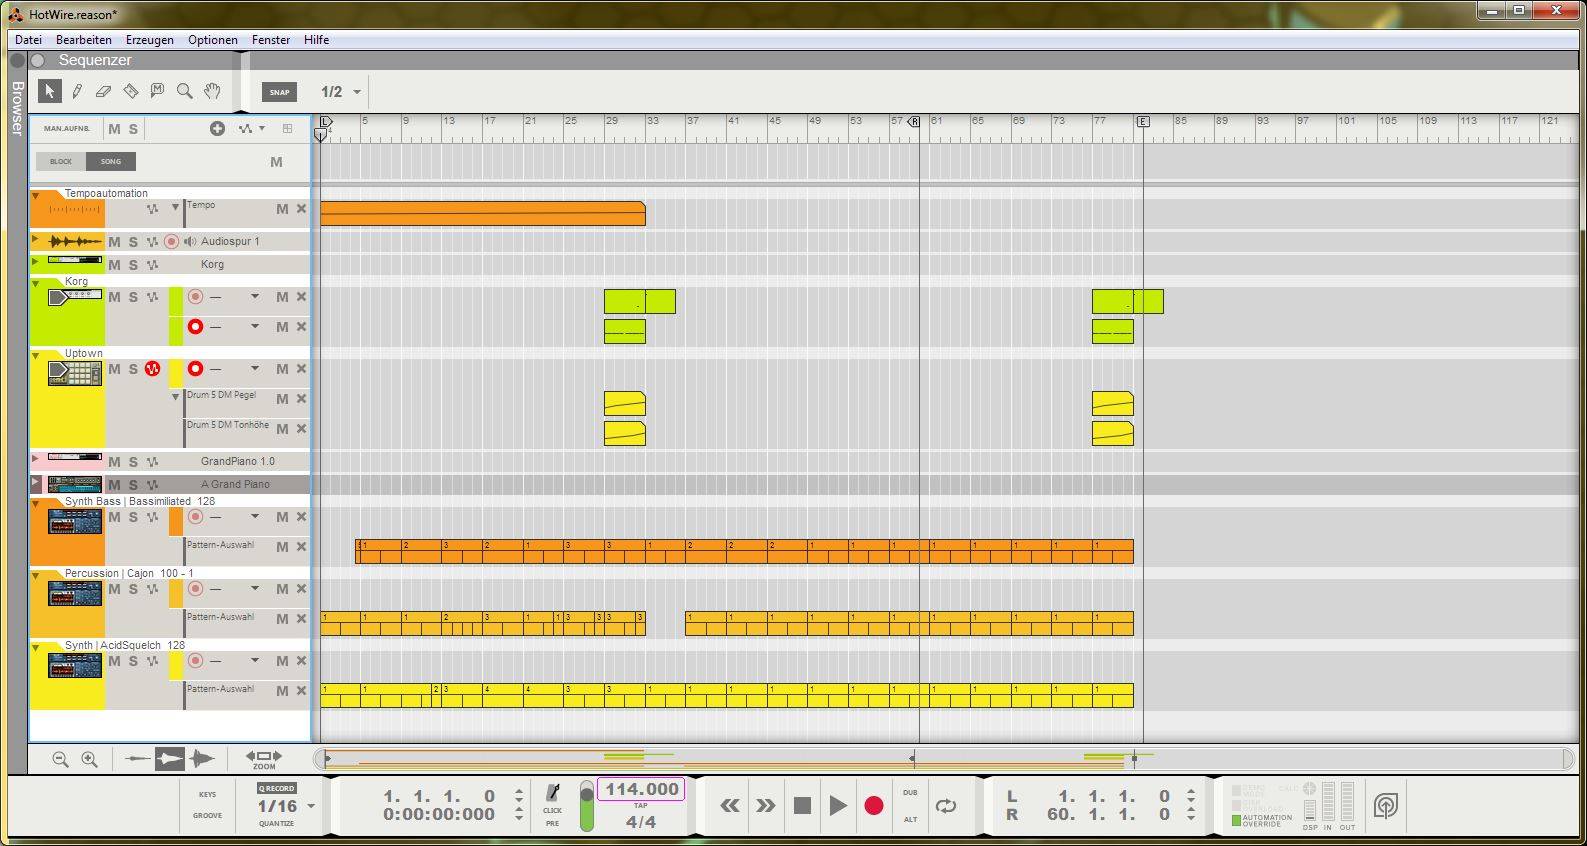Select the Razor tool
1587x846 pixels.
[130, 91]
